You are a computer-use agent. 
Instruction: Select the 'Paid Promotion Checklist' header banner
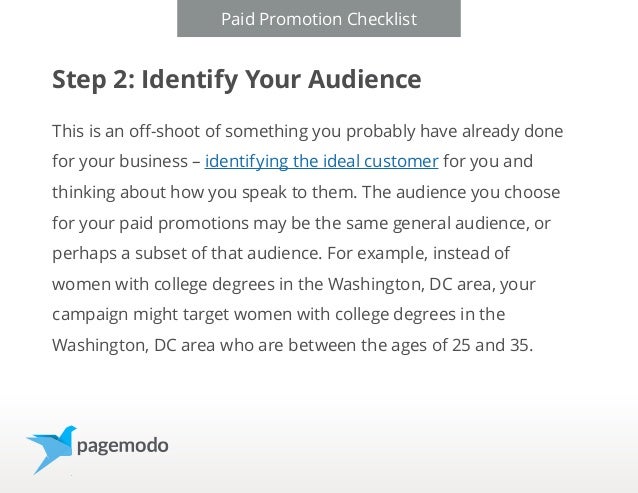pos(319,18)
